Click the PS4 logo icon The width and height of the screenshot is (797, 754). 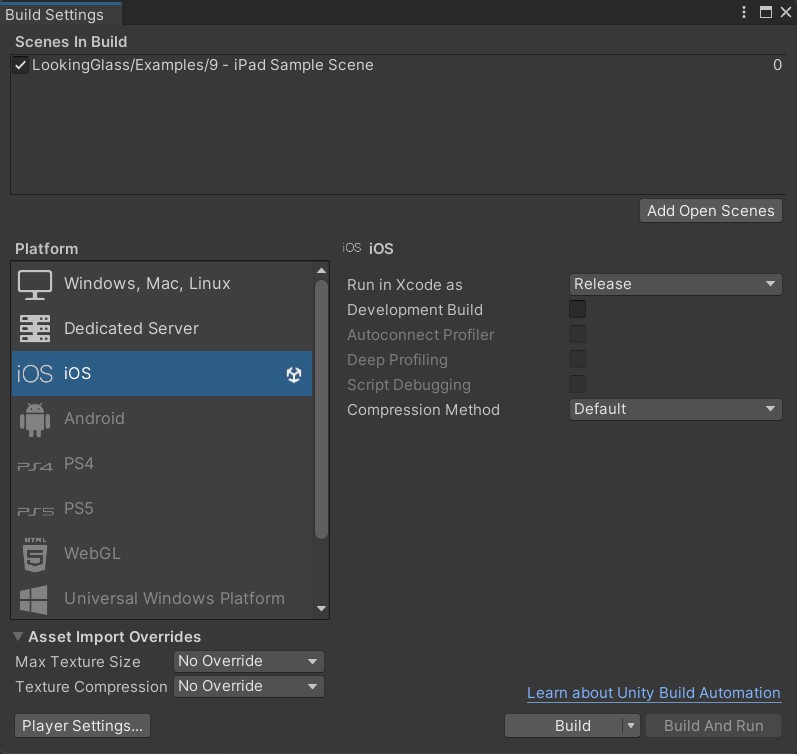35,465
